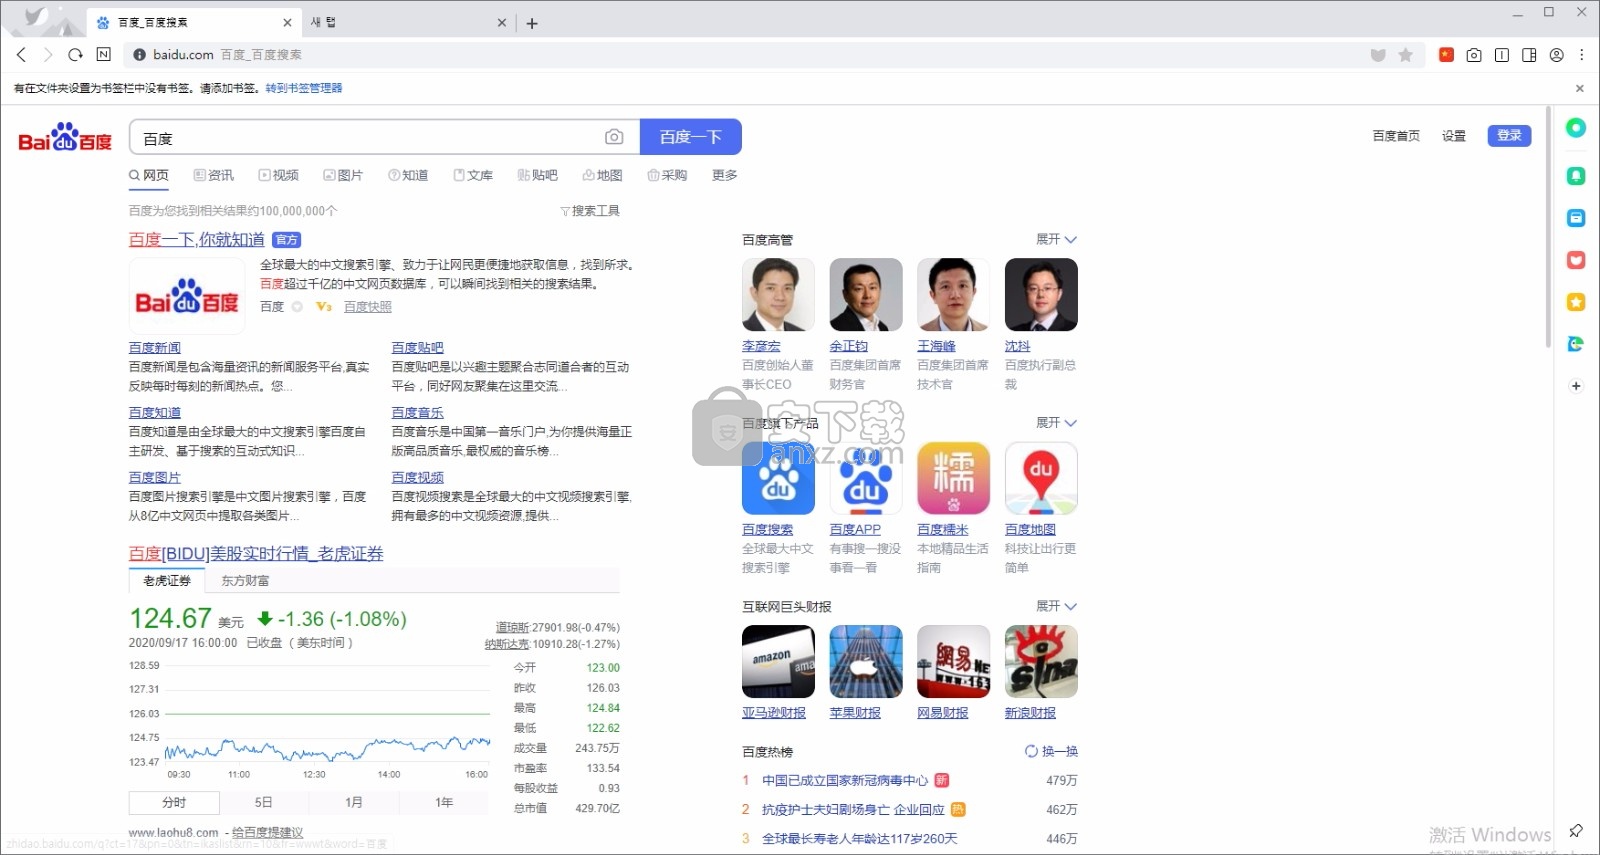1600x855 pixels.
Task: Click the camera image search icon
Action: point(614,137)
